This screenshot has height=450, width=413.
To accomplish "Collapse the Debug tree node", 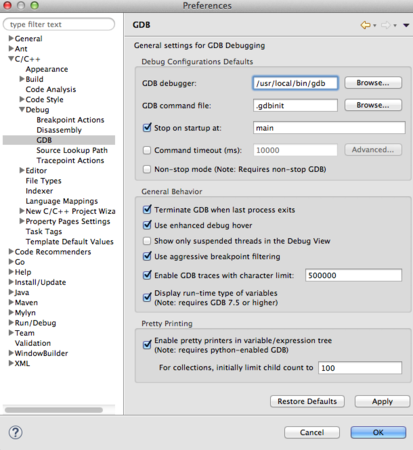I will tap(22, 109).
